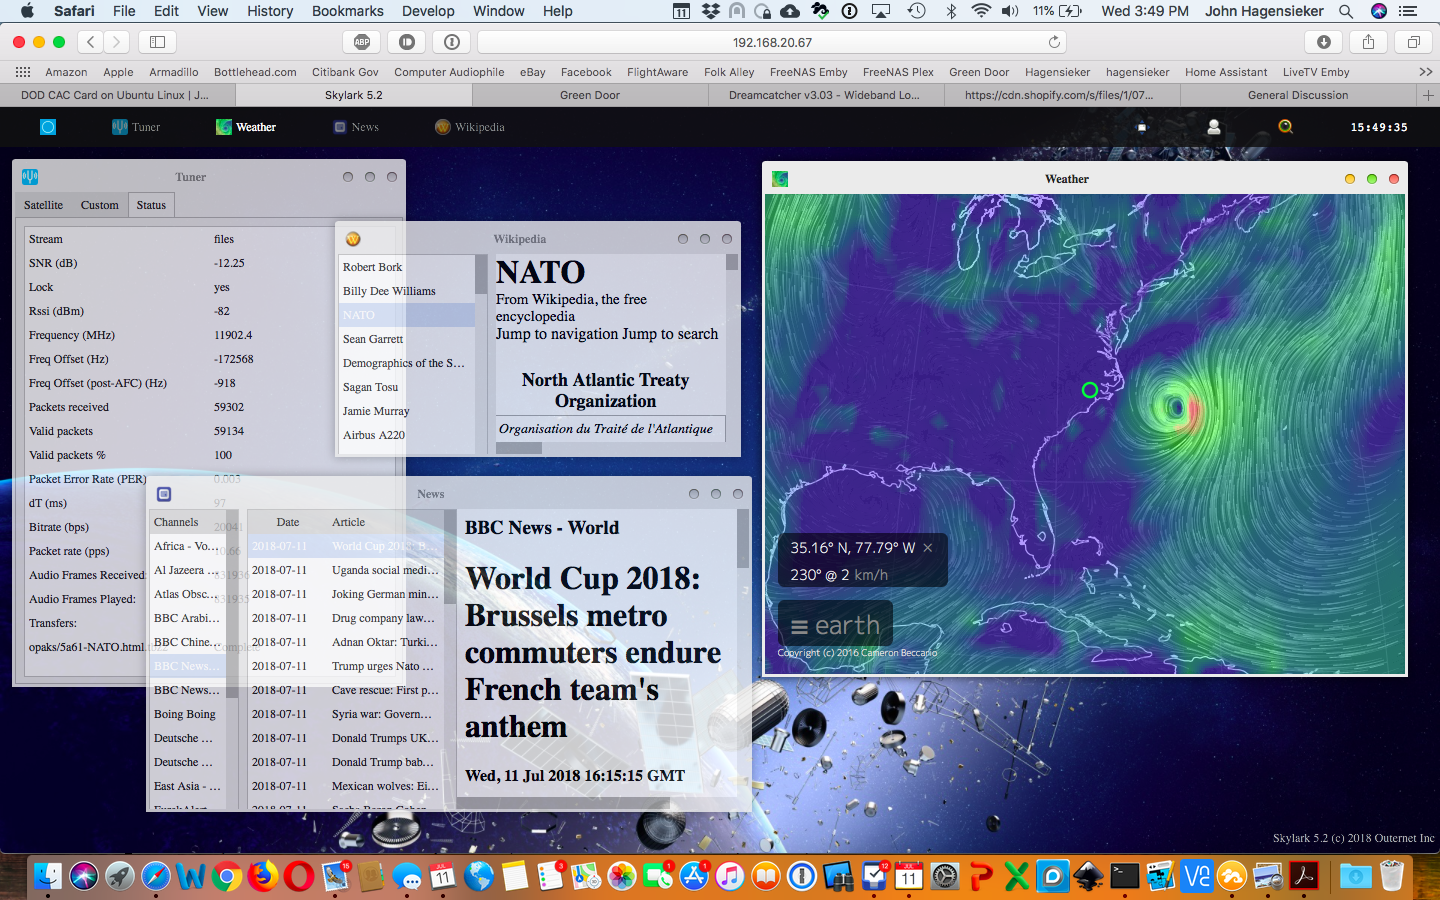Click the km/h wind unit toggle
1440x900 pixels.
(871, 575)
